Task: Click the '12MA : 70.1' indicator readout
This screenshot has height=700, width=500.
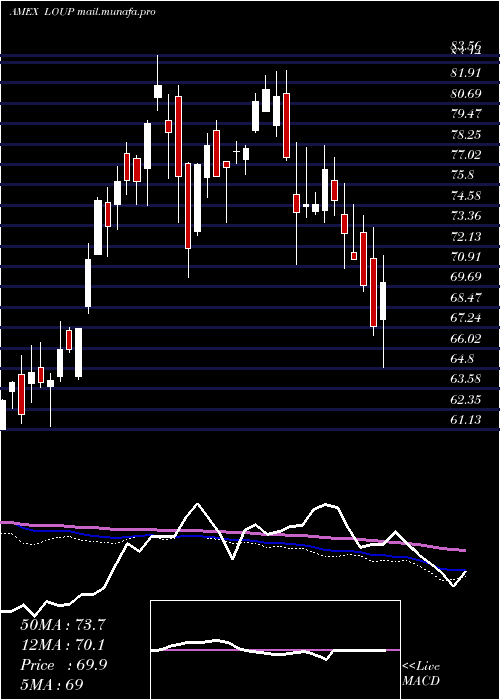Action: [x=63, y=645]
